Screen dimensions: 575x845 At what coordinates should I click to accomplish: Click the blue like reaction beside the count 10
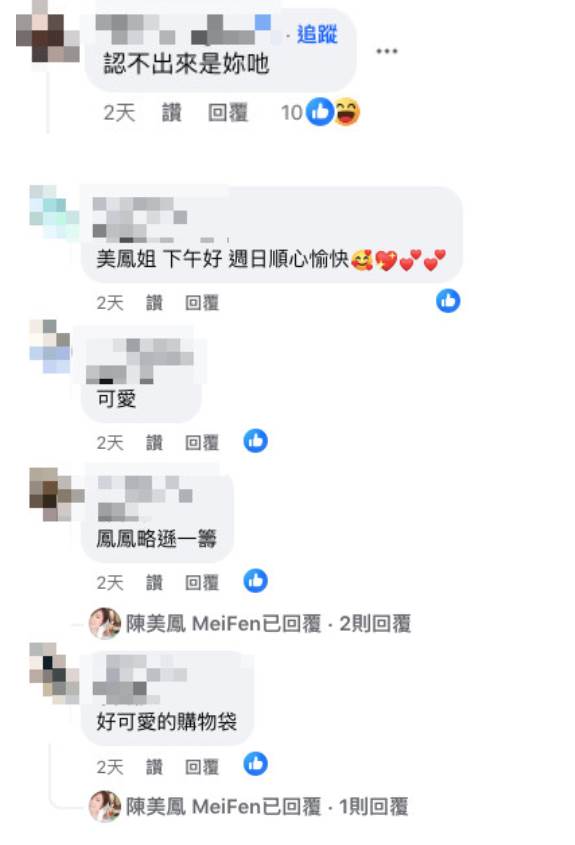point(320,112)
